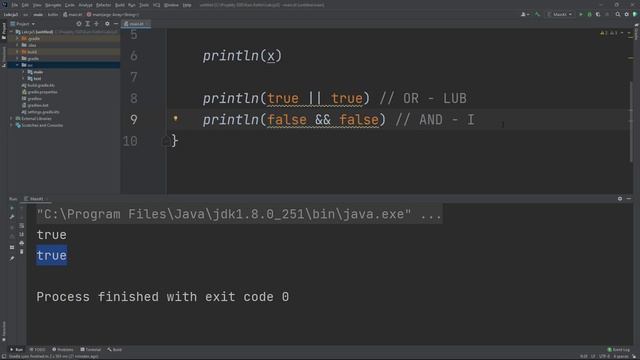This screenshot has height=360, width=640.
Task: Expand the build folder node
Action: pos(17,52)
